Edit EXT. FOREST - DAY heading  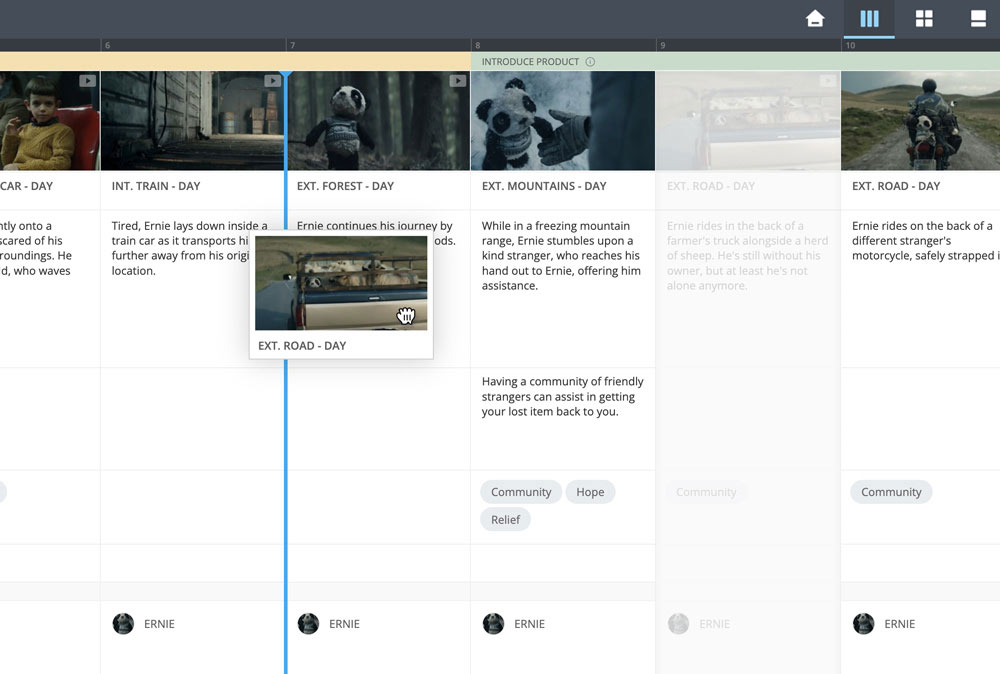tap(345, 186)
